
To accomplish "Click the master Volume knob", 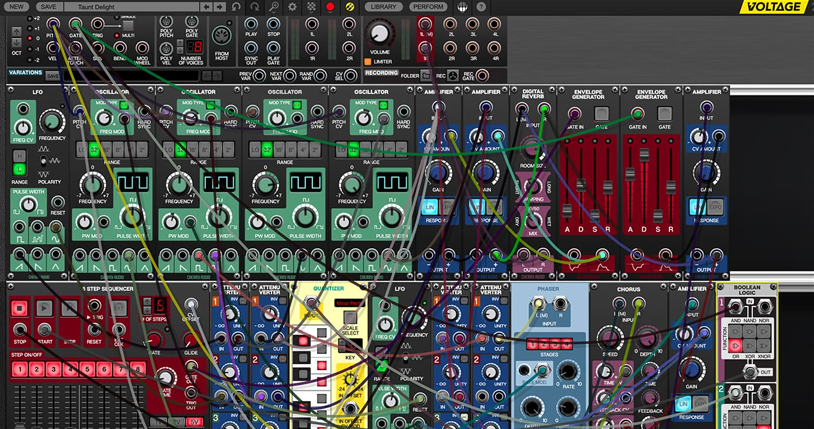I will 379,32.
